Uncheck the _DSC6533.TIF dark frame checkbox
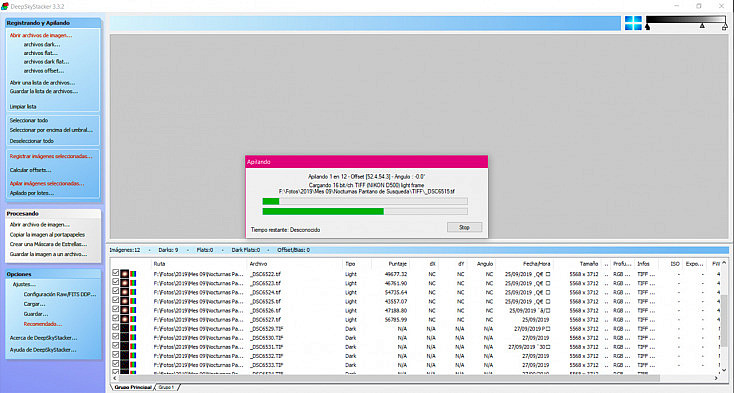 [x=116, y=364]
